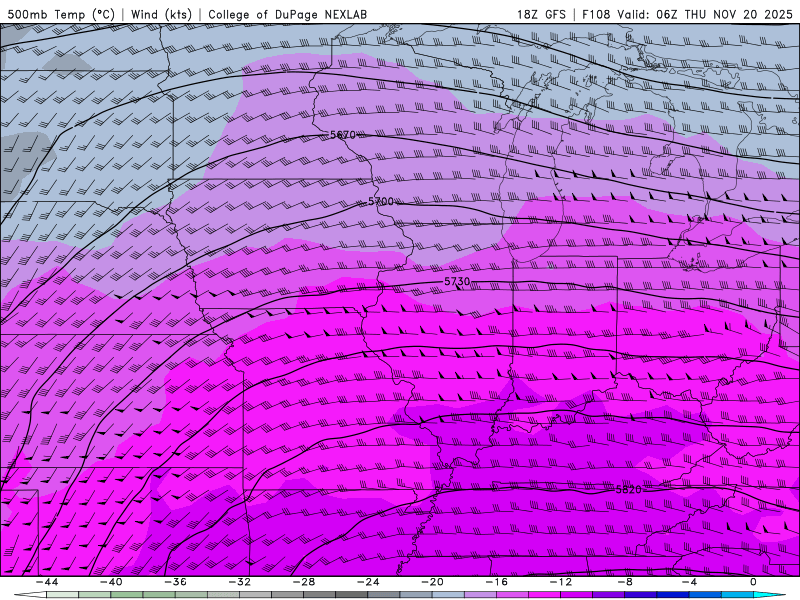
Task: Click the 0 color scale tick label
Action: click(x=753, y=582)
